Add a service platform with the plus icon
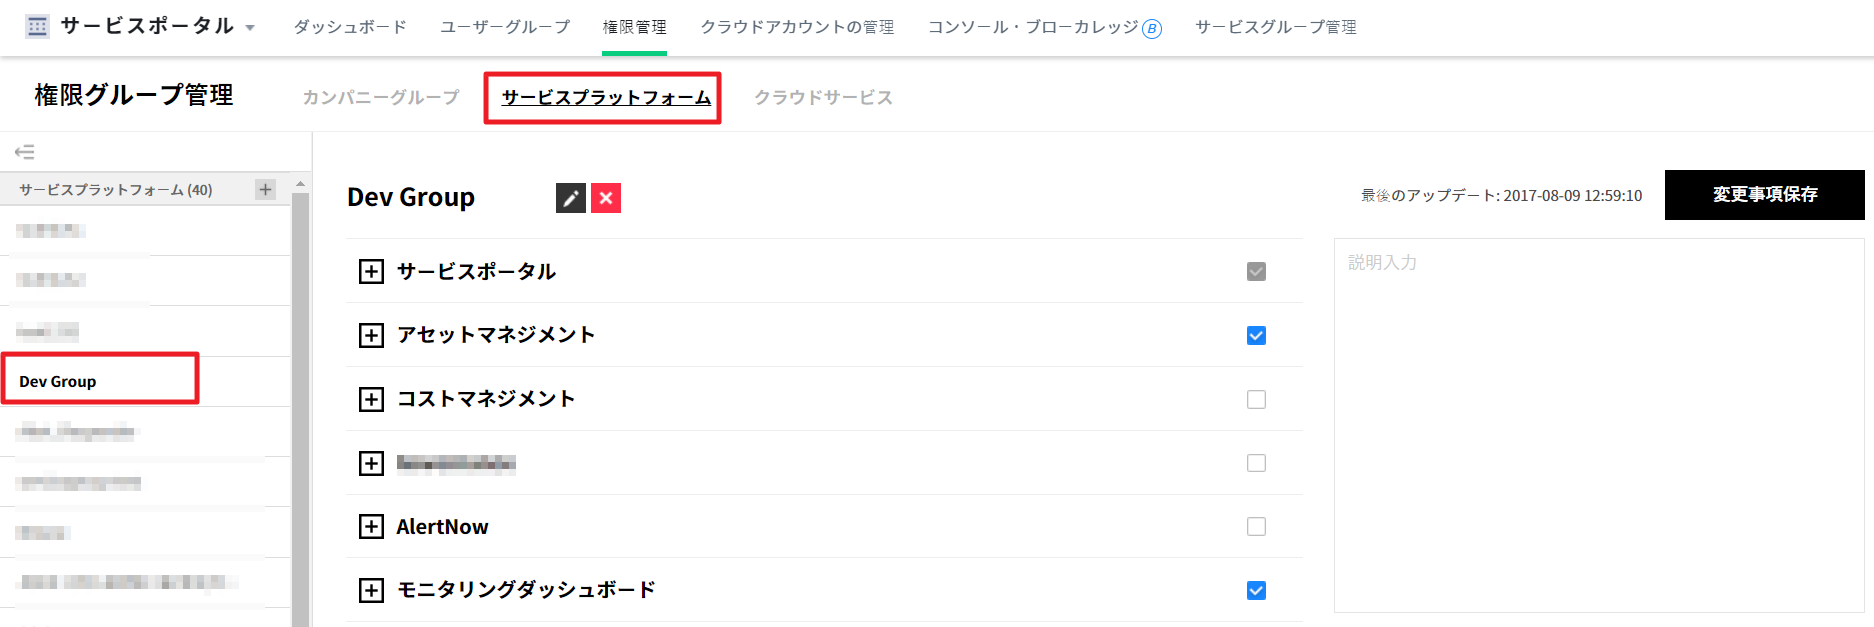Viewport: 1874px width, 627px height. click(x=265, y=189)
